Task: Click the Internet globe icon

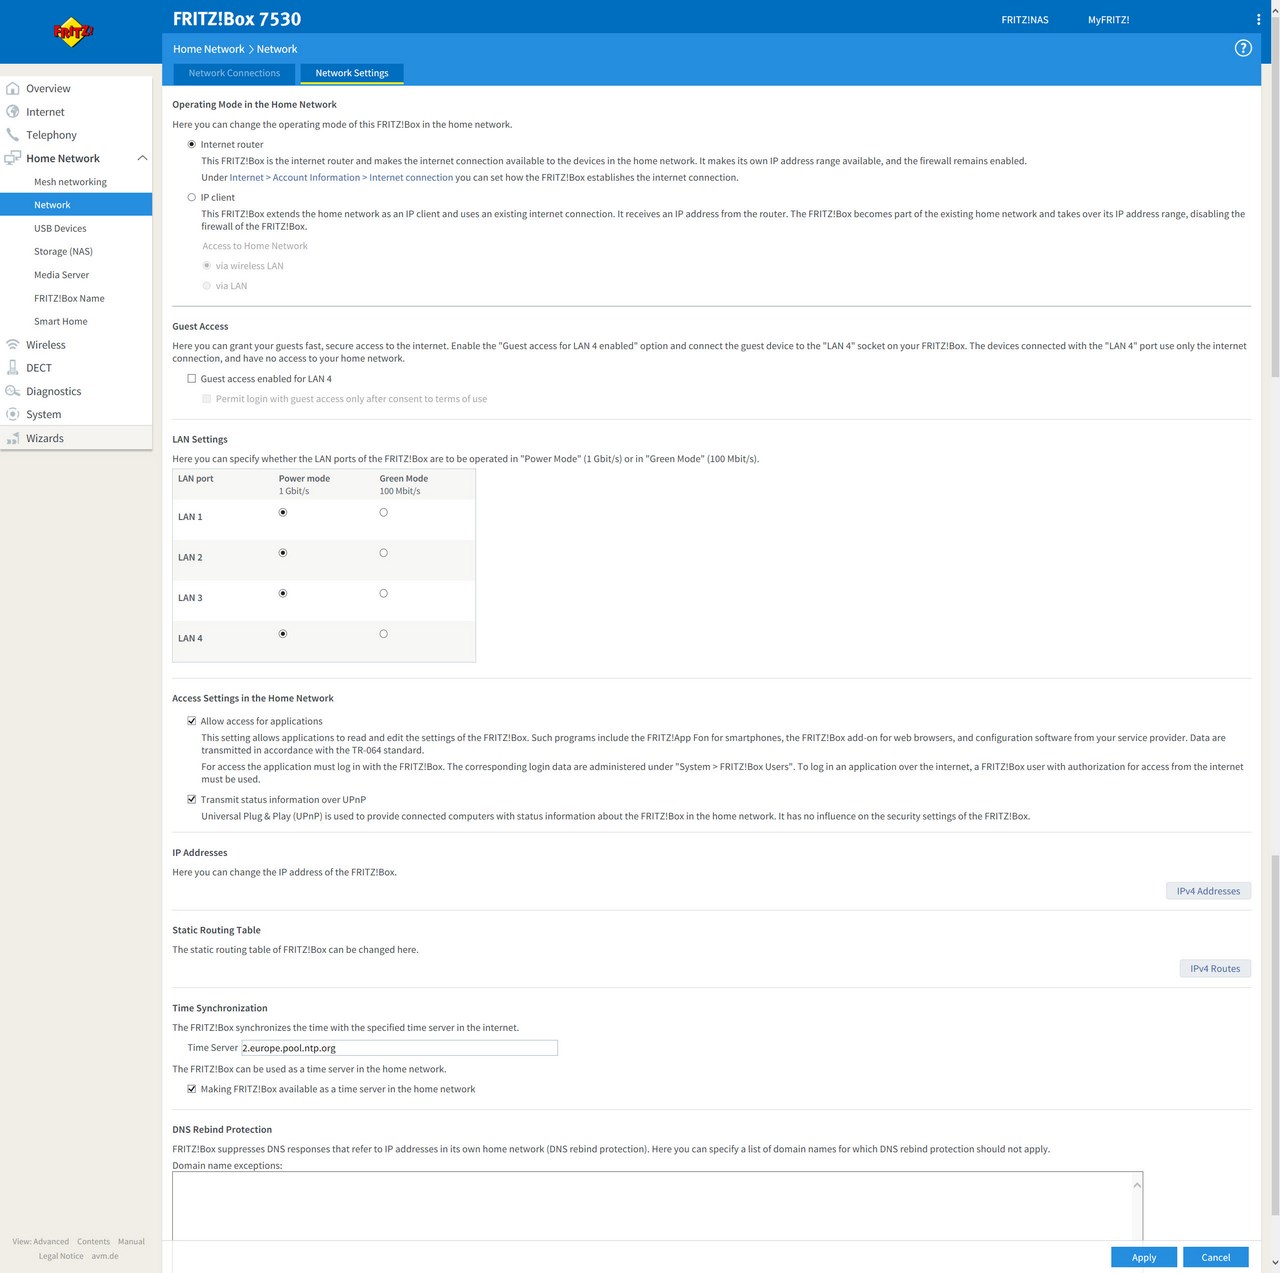Action: coord(13,112)
